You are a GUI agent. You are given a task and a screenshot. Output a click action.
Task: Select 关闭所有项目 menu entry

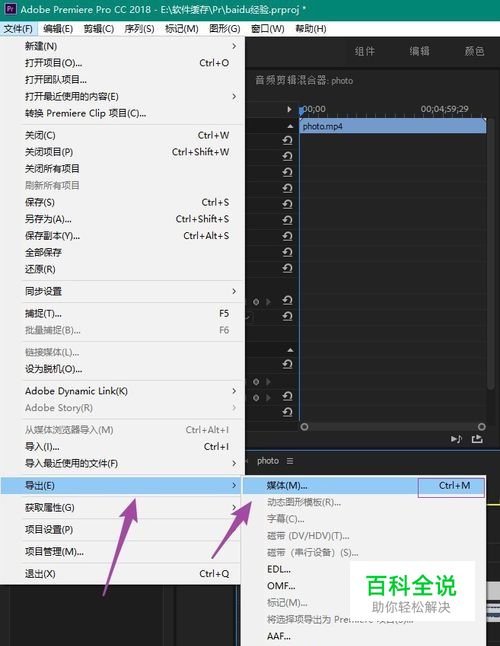click(122, 169)
